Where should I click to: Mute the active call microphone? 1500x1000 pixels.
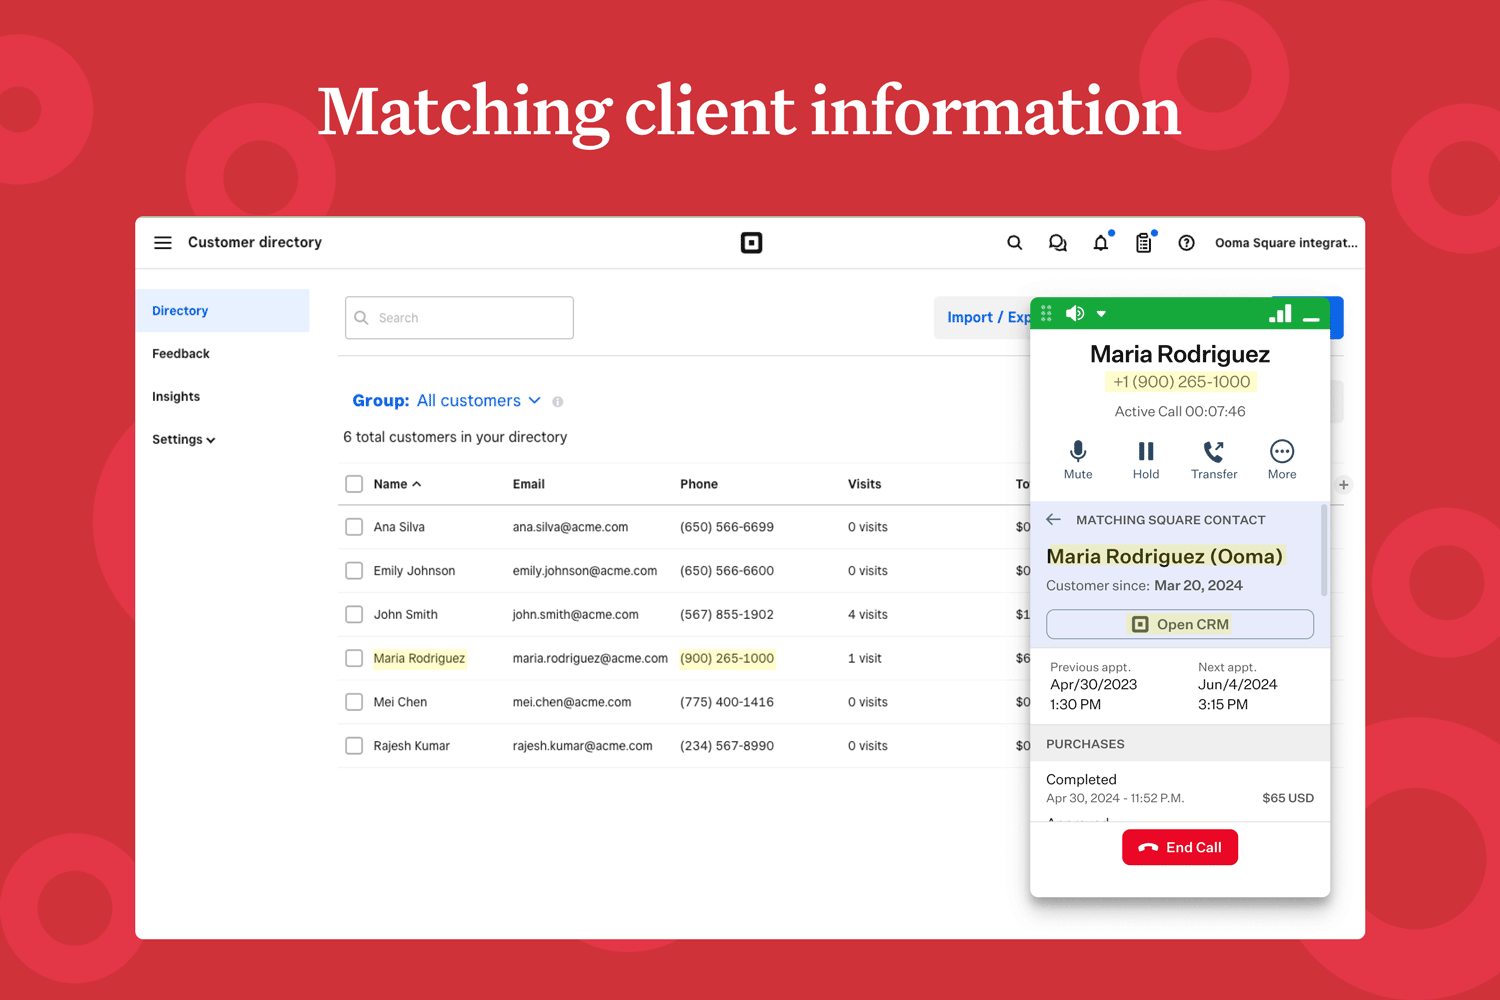[1078, 459]
